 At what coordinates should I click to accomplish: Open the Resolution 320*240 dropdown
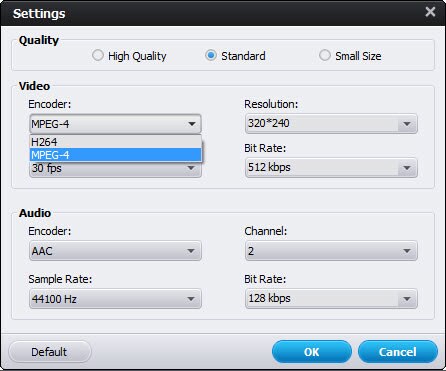click(331, 124)
